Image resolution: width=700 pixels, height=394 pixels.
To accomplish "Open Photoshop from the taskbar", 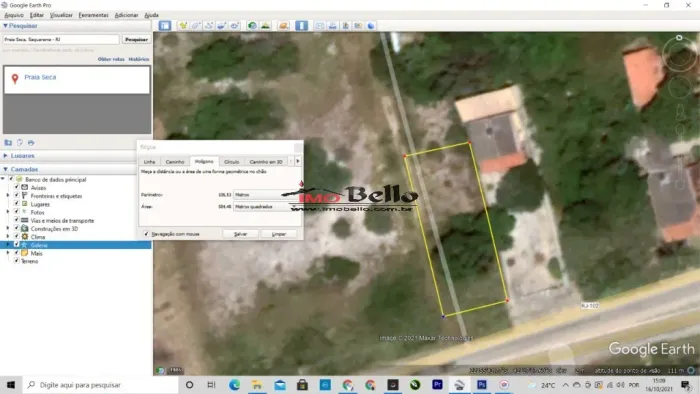I will [482, 385].
